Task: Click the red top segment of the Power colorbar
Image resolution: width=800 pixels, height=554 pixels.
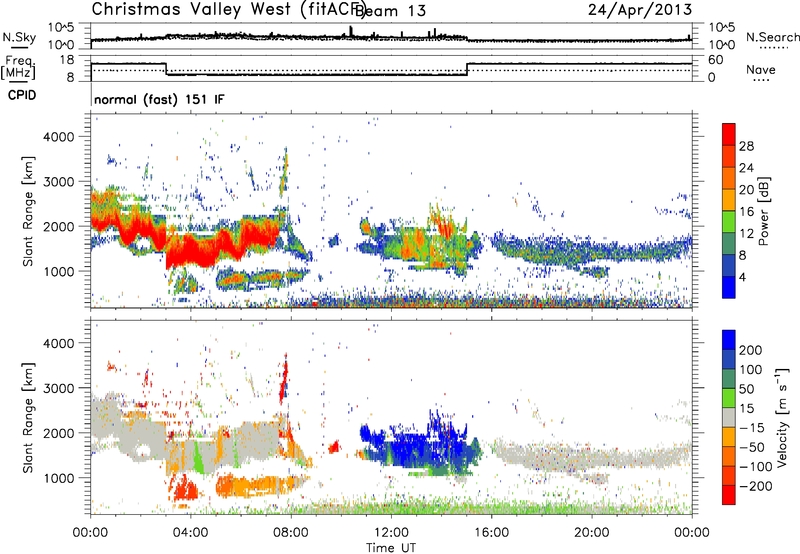Action: click(x=729, y=134)
